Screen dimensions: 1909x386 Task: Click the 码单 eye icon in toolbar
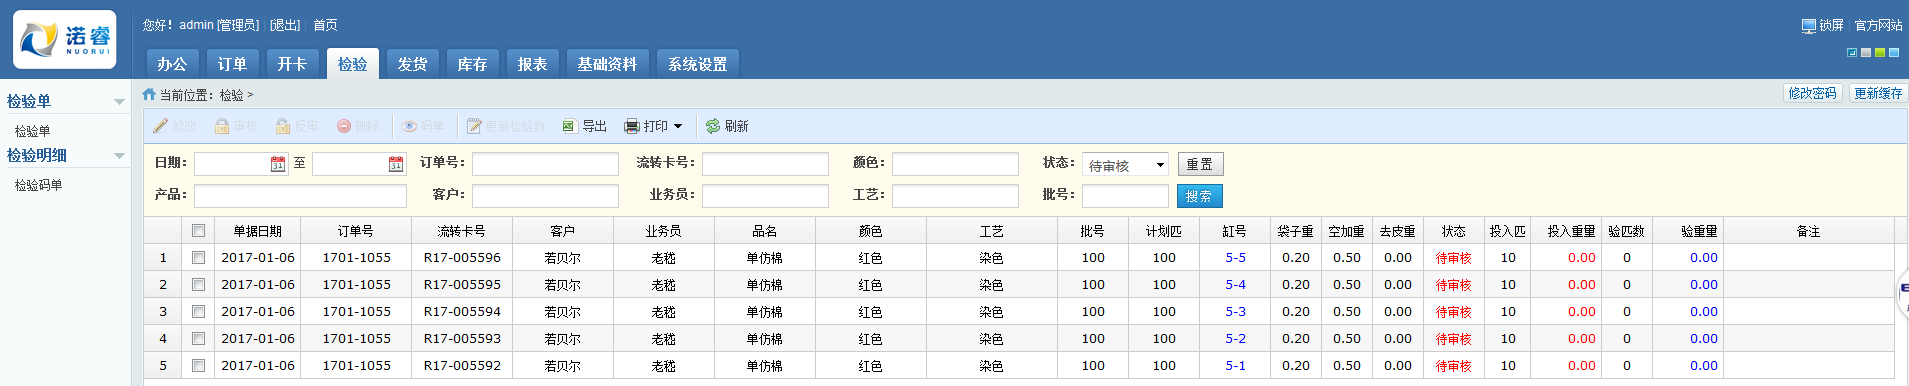tap(410, 126)
